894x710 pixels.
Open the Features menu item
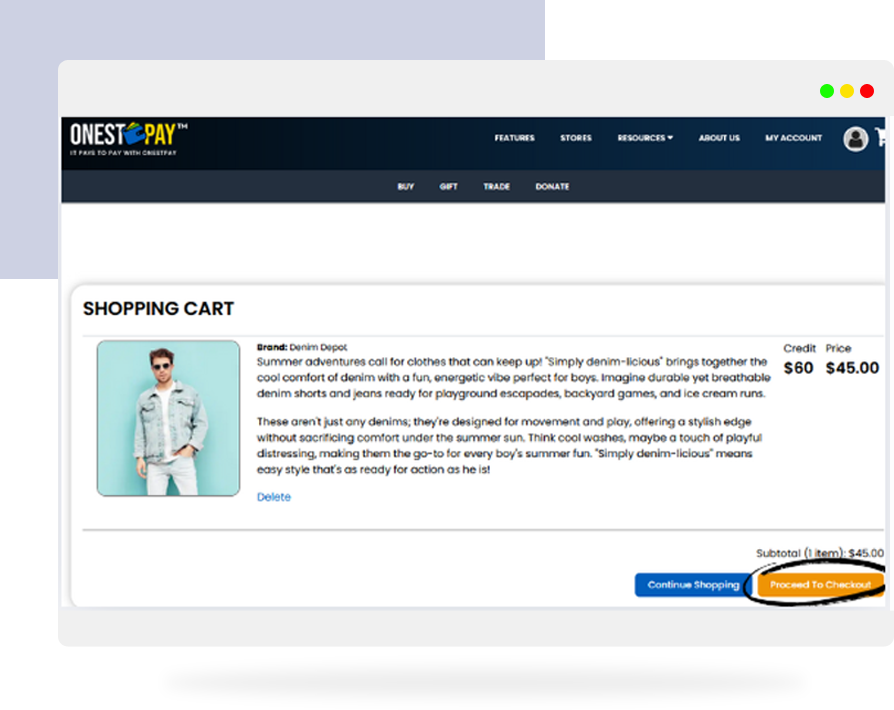click(514, 138)
